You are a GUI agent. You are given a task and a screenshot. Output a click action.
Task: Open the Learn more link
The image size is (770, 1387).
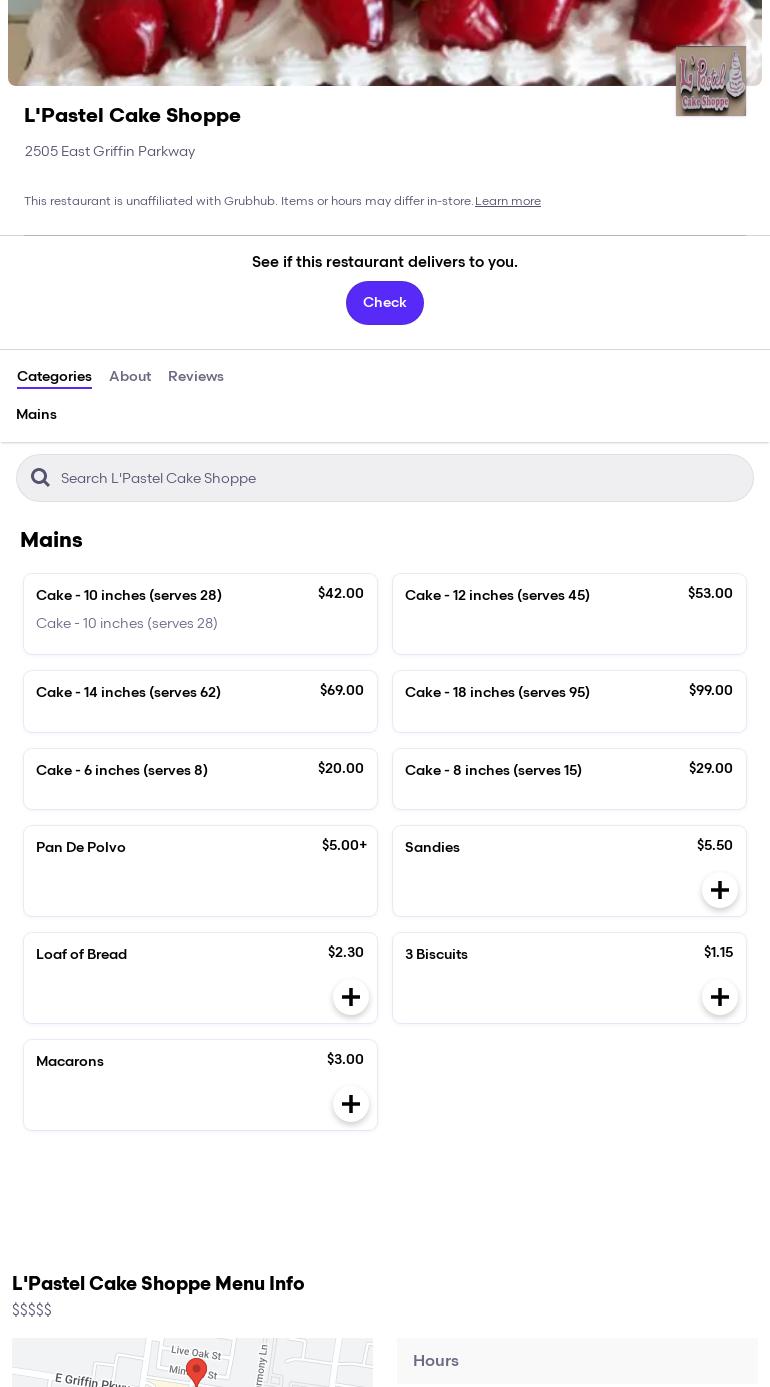click(508, 201)
